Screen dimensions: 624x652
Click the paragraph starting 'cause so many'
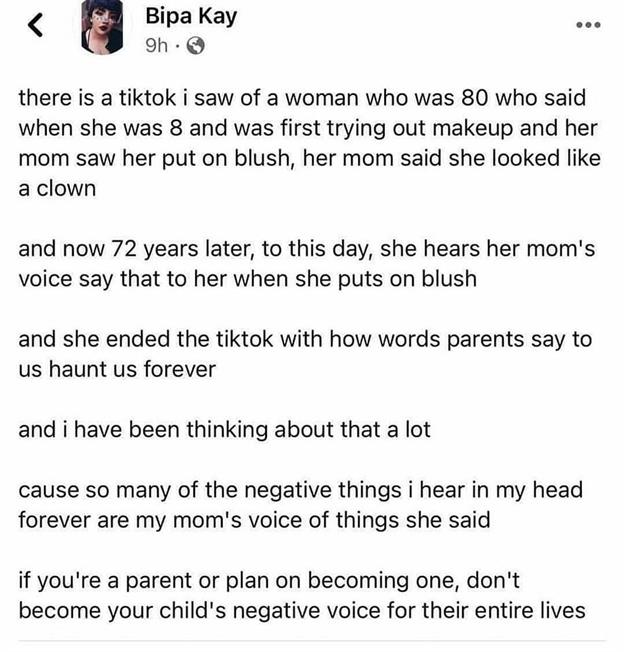pyautogui.click(x=301, y=505)
